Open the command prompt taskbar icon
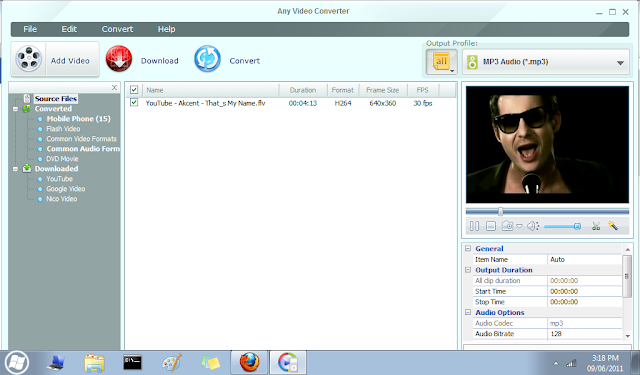Image resolution: width=640 pixels, height=375 pixels. pyautogui.click(x=133, y=362)
